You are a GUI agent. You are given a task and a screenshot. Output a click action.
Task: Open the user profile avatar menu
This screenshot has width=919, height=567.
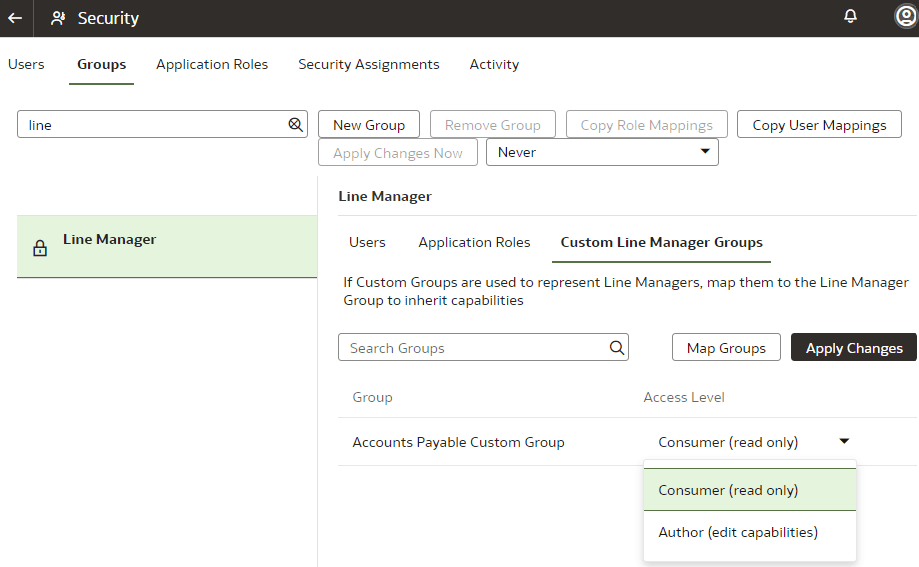tap(905, 17)
